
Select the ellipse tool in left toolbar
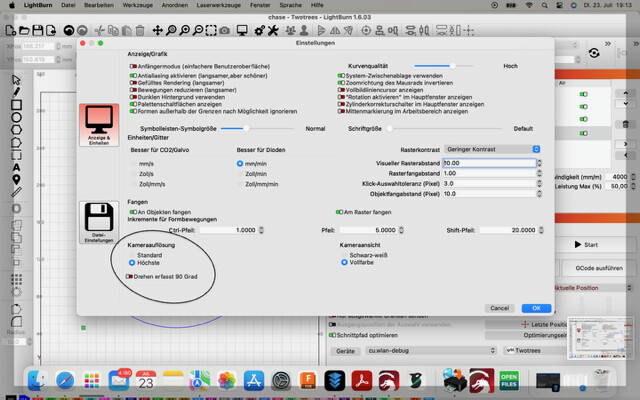(16, 118)
